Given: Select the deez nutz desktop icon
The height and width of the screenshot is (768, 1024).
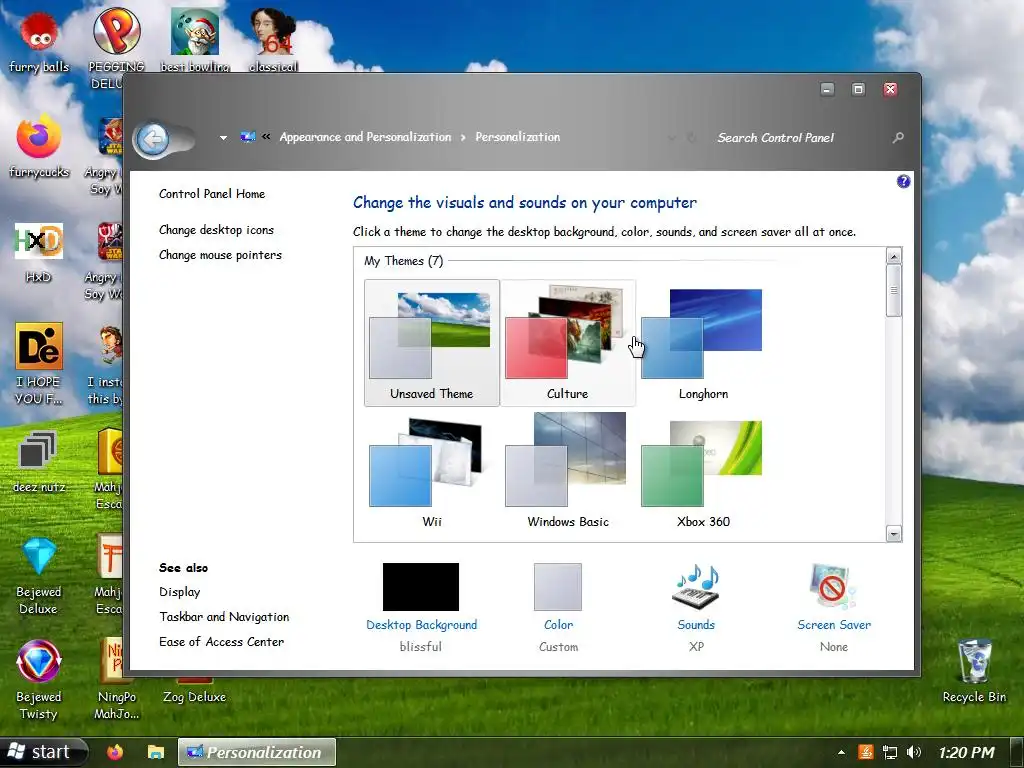Looking at the screenshot, I should coord(39,461).
